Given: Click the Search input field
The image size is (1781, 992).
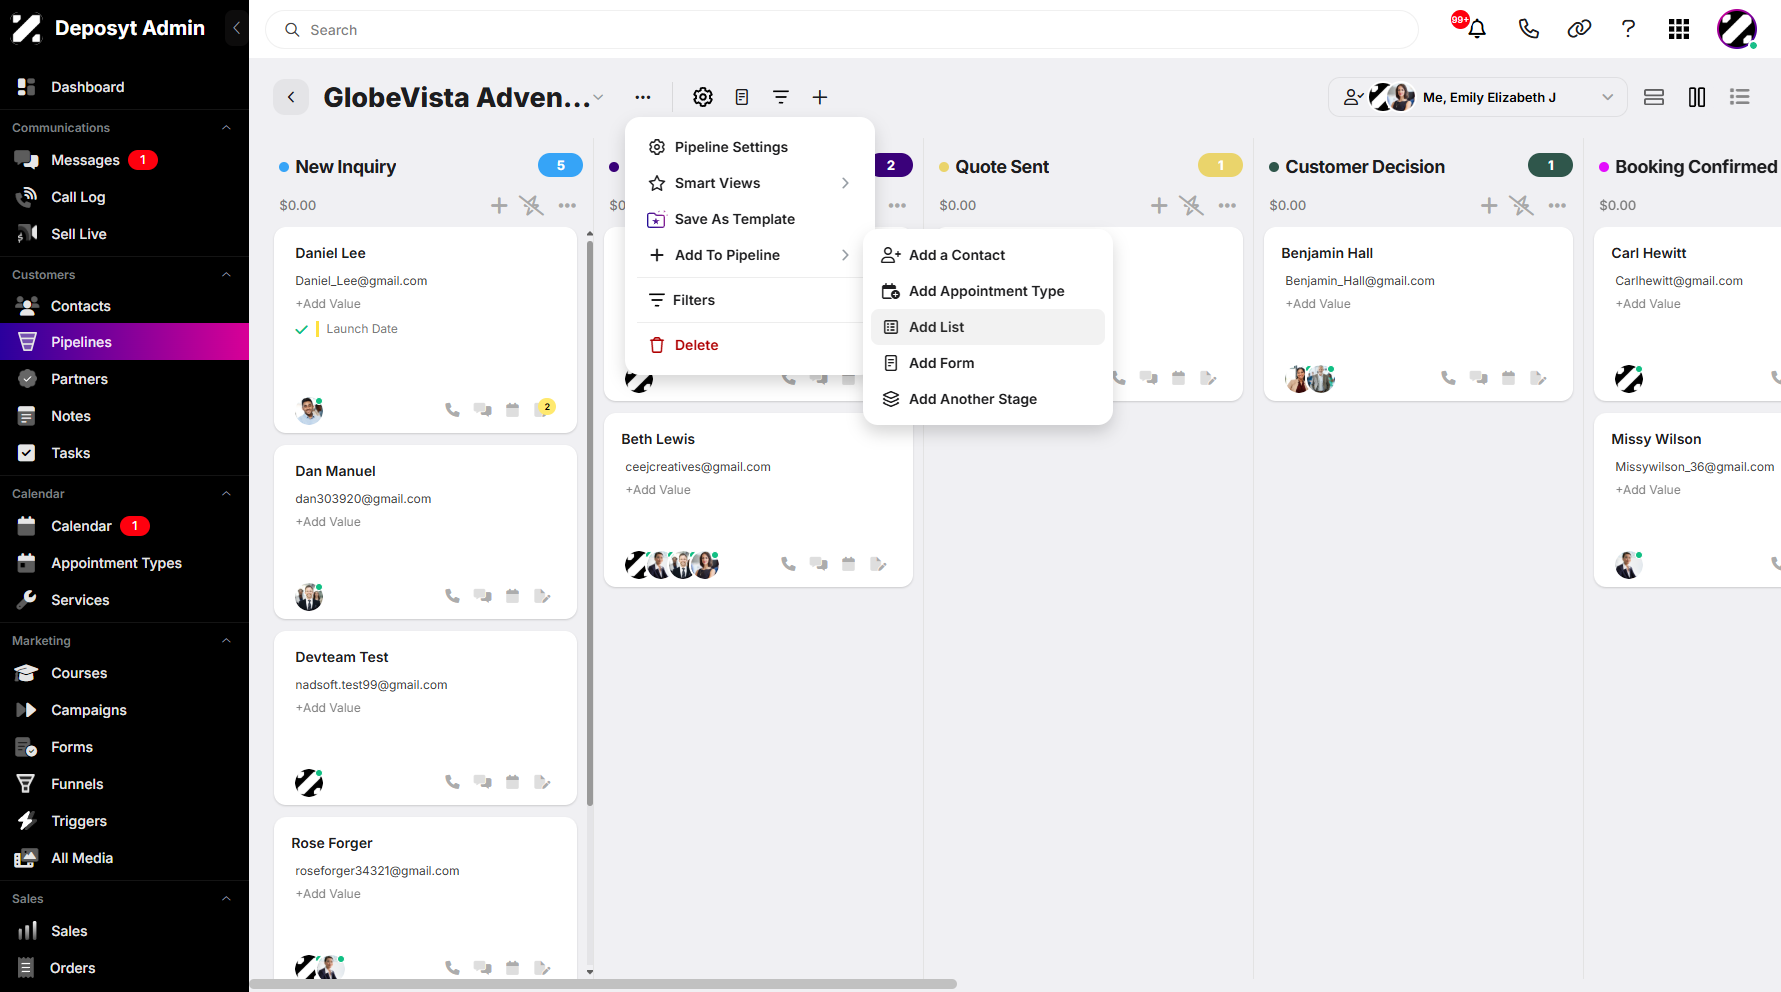Looking at the screenshot, I should (x=842, y=30).
